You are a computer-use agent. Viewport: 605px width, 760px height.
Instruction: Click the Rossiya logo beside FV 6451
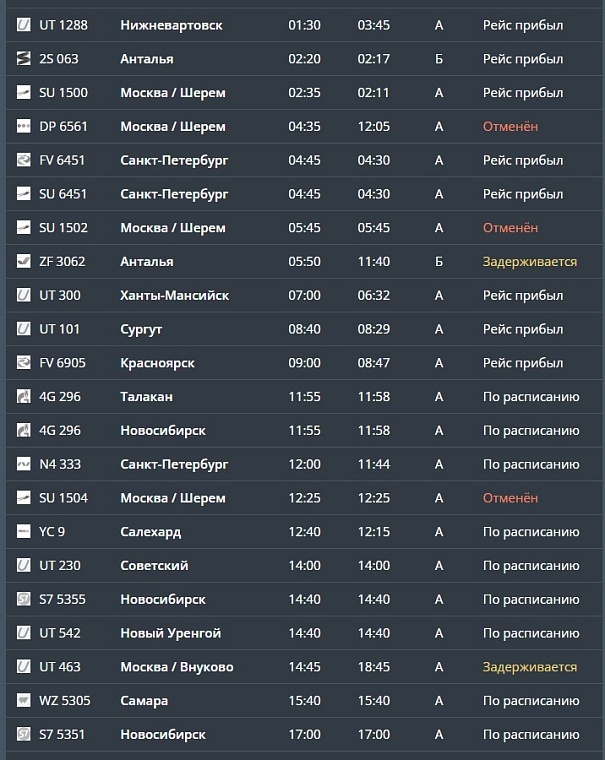[23, 160]
